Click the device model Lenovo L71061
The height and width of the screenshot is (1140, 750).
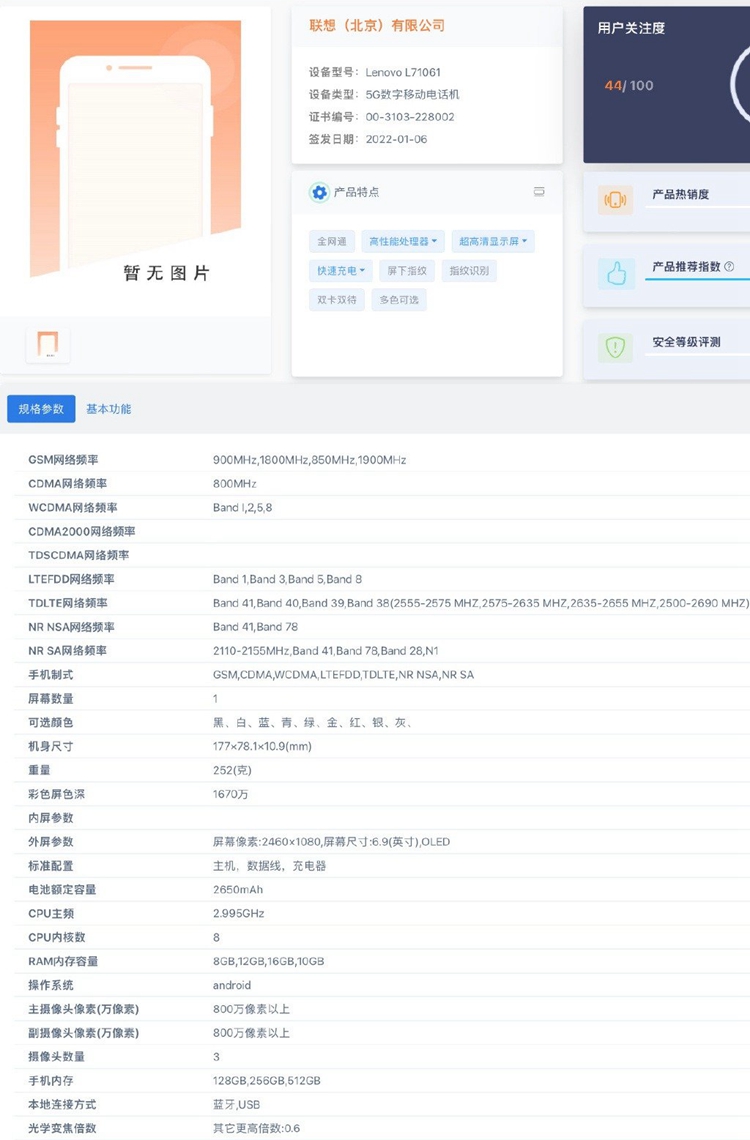403,72
